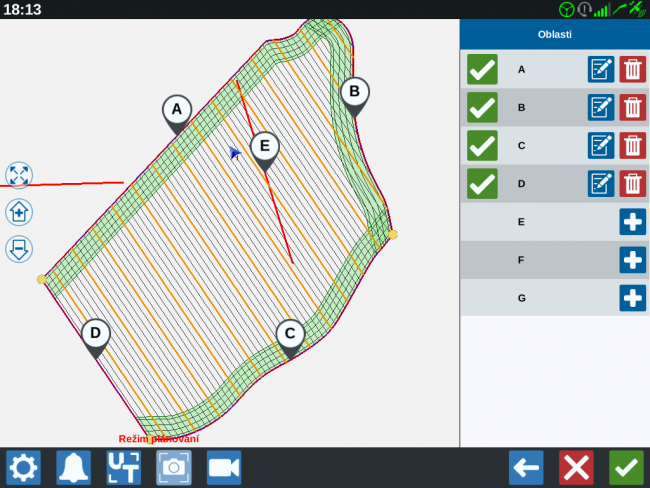
Task: Toggle the checkbox for area D
Action: point(482,184)
